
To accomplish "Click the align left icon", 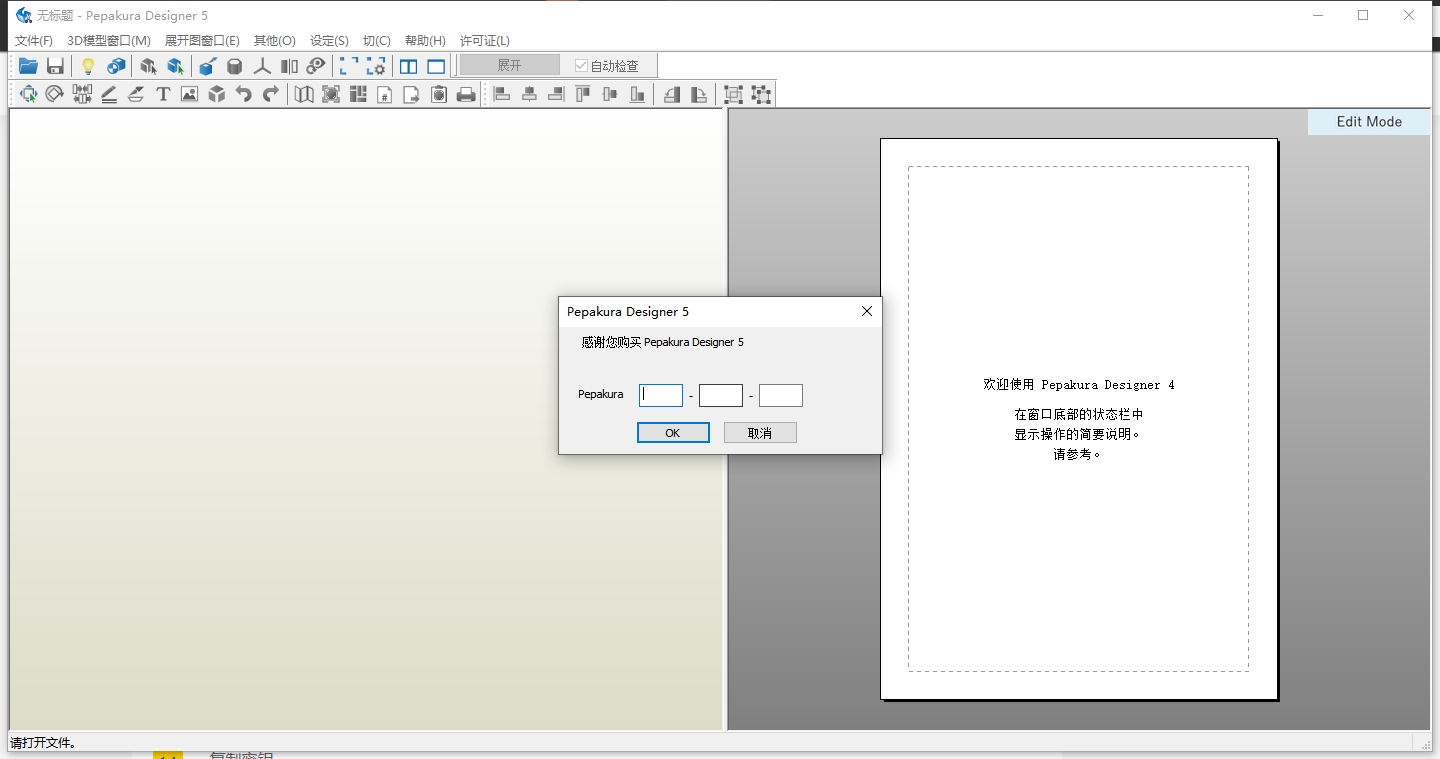I will point(502,94).
